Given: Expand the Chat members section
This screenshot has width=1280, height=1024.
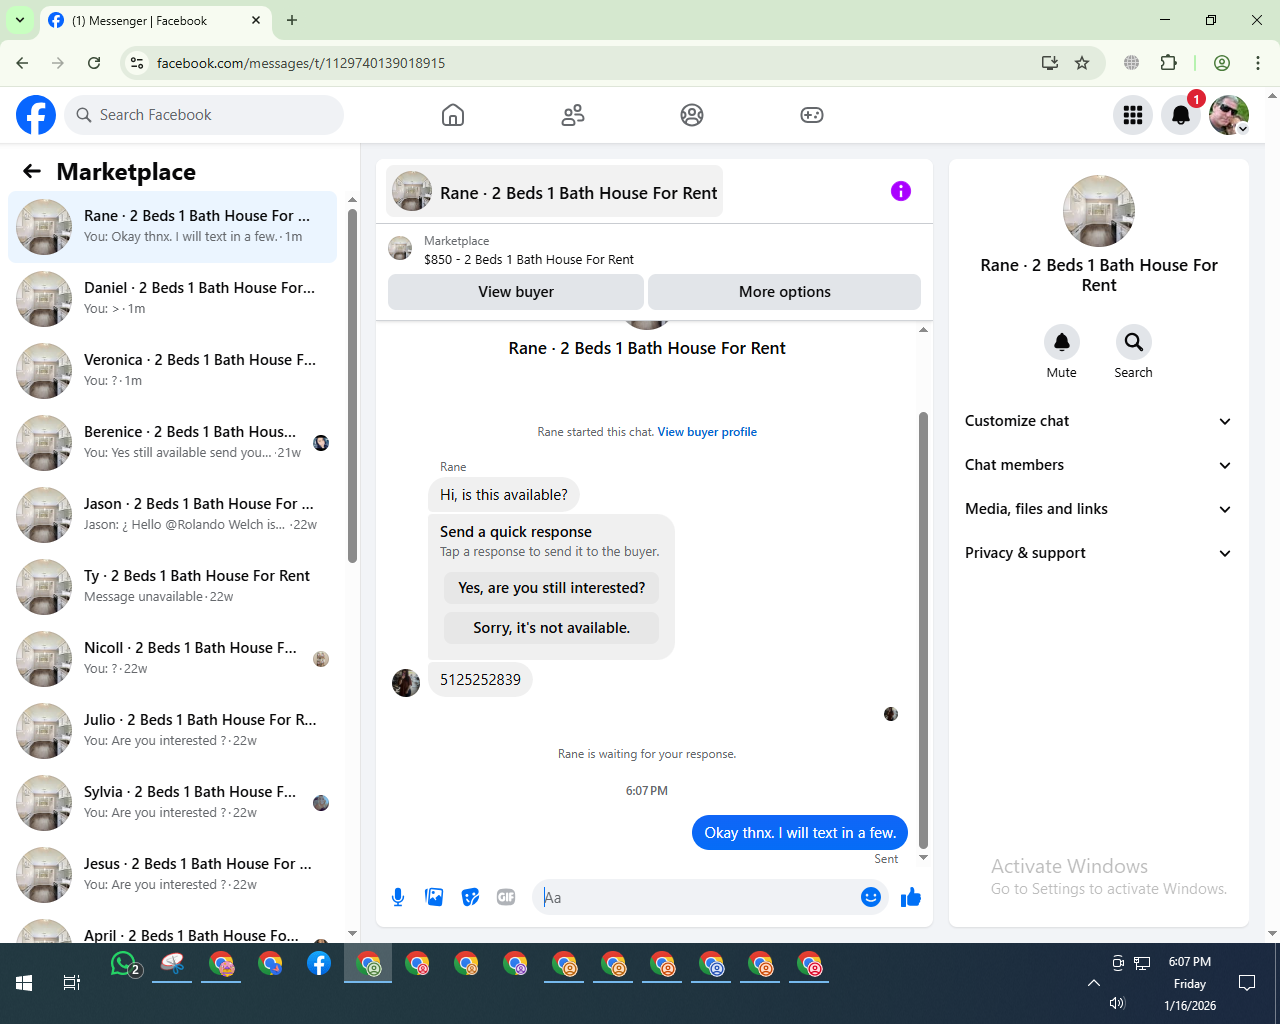Looking at the screenshot, I should tap(1099, 465).
